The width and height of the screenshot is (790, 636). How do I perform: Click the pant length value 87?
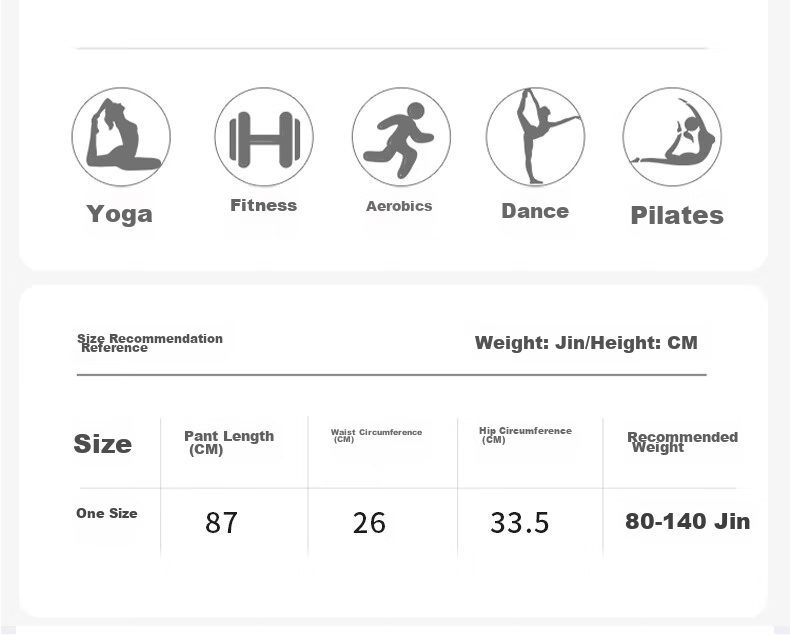[x=221, y=522]
